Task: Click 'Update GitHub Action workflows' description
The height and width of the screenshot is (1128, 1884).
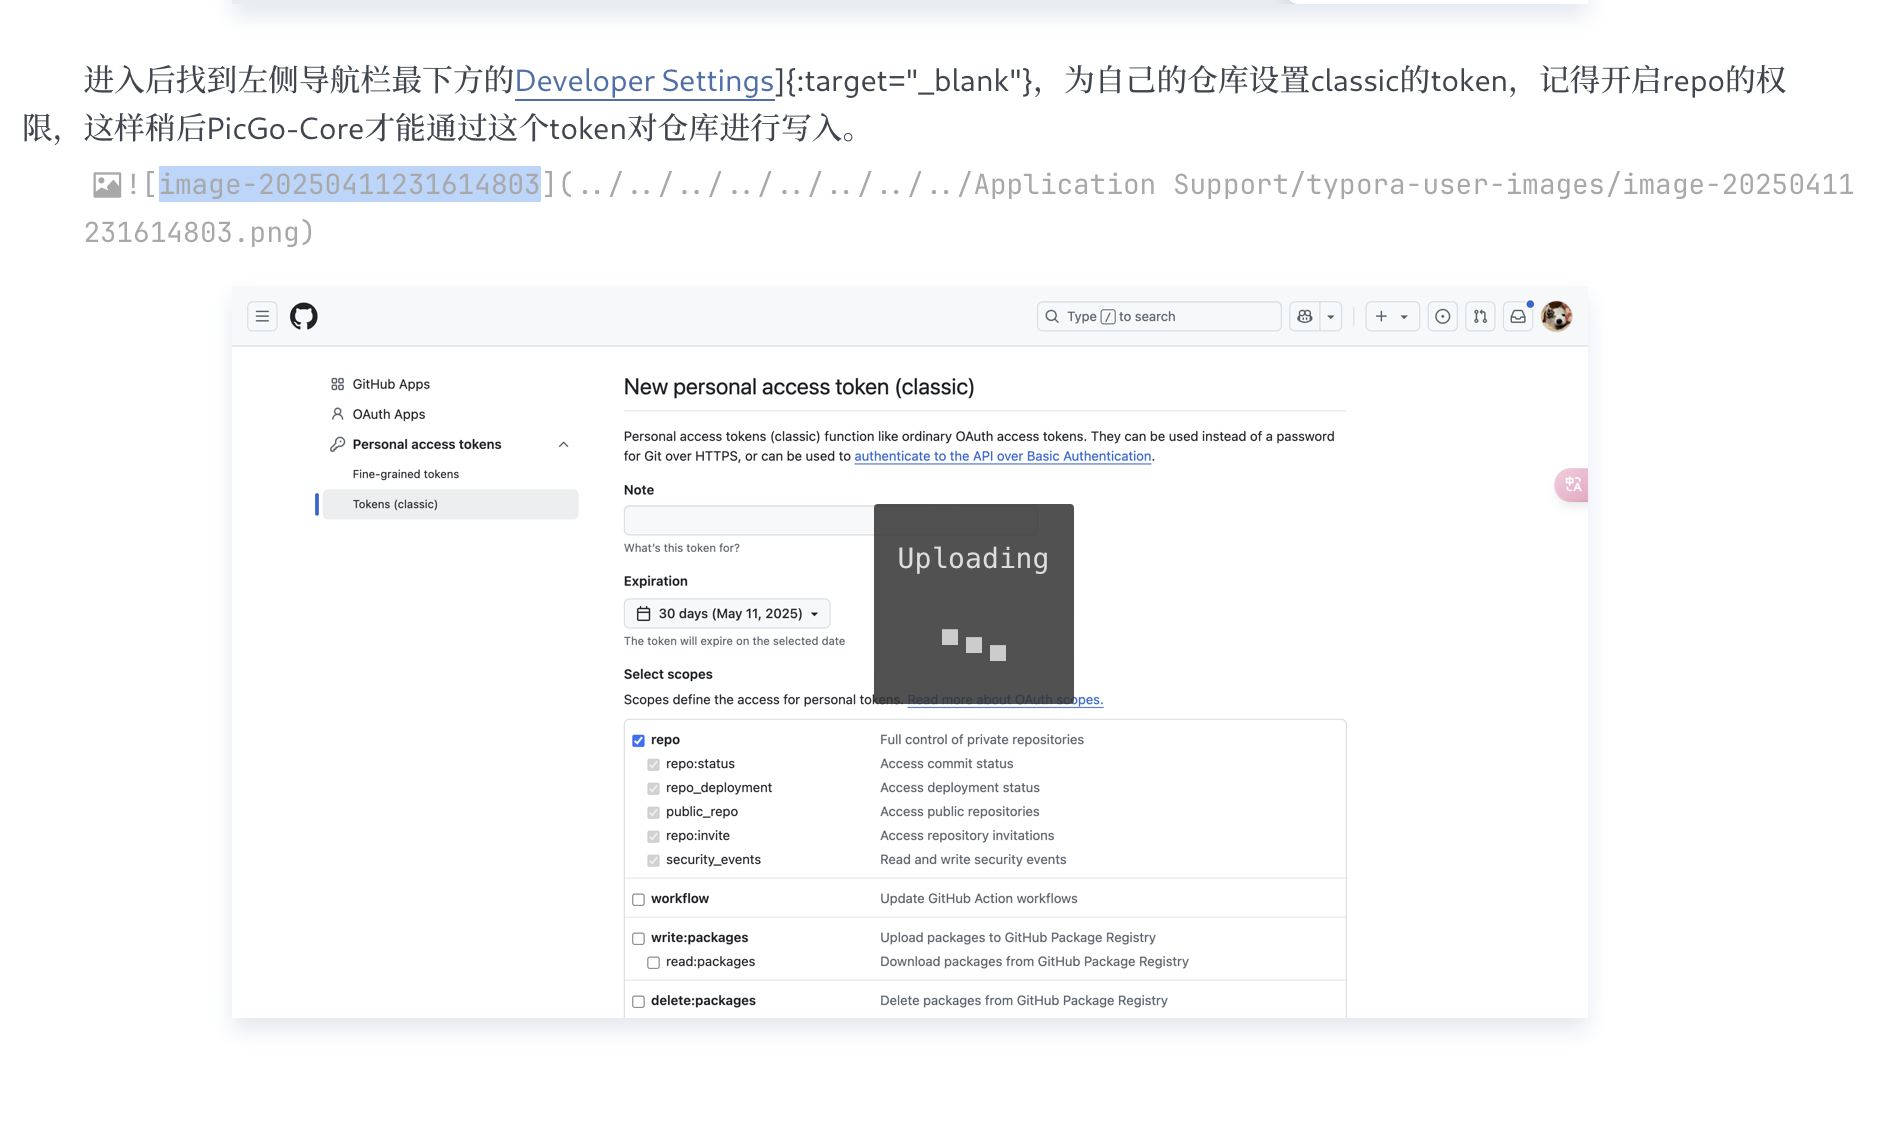Action: click(x=979, y=899)
